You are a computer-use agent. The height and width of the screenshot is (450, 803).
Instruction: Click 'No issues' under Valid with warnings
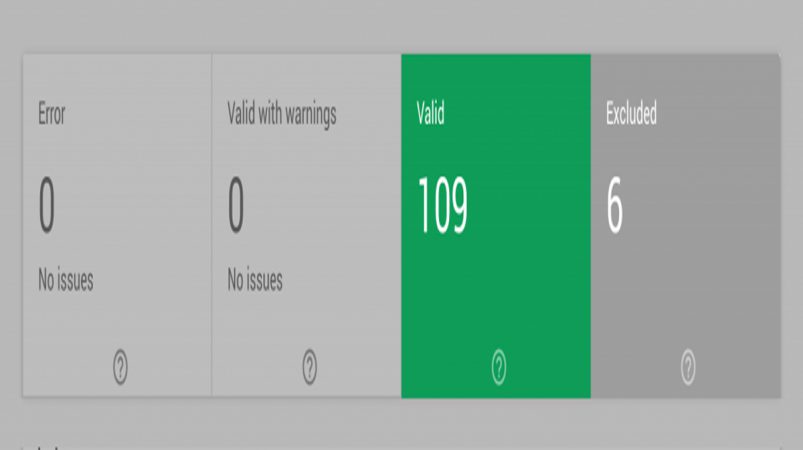255,280
